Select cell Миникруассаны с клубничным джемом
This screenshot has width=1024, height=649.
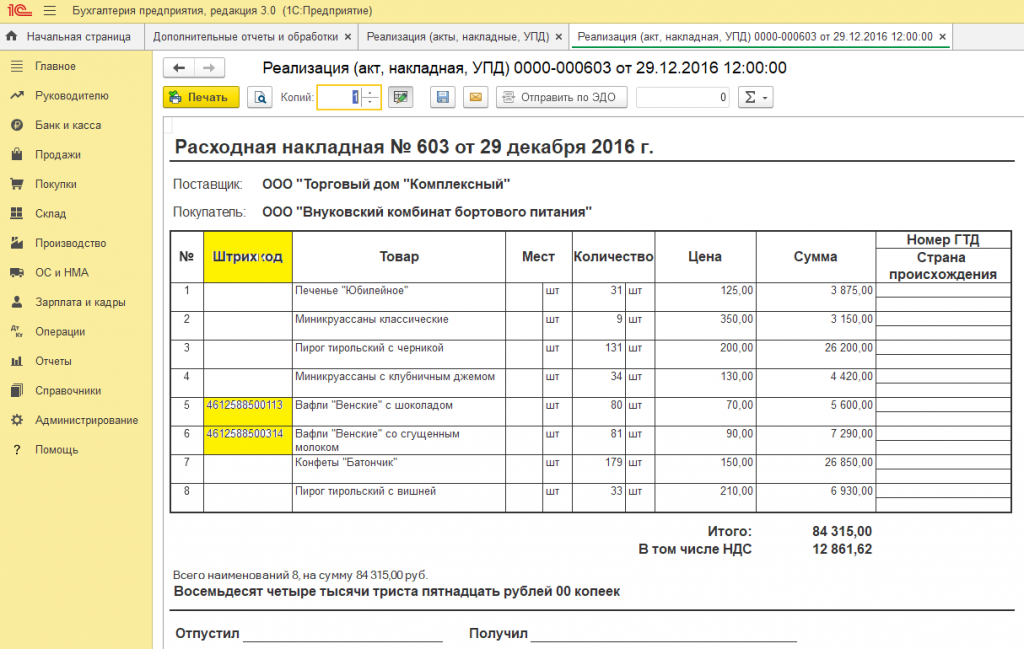coord(398,383)
